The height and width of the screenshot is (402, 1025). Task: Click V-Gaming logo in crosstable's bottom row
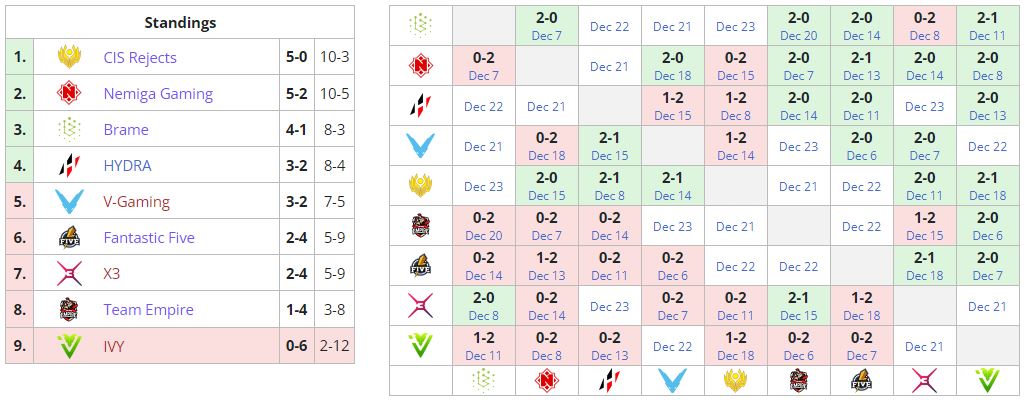(672, 380)
